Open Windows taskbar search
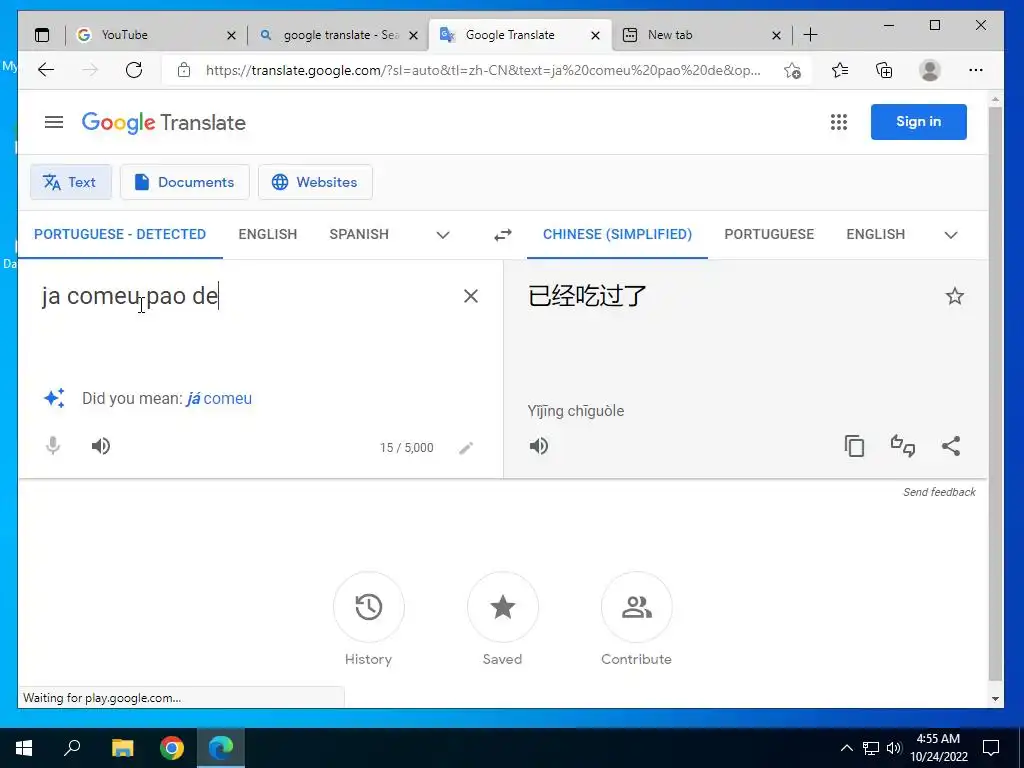Screen dimensions: 1024x768 click(x=72, y=747)
